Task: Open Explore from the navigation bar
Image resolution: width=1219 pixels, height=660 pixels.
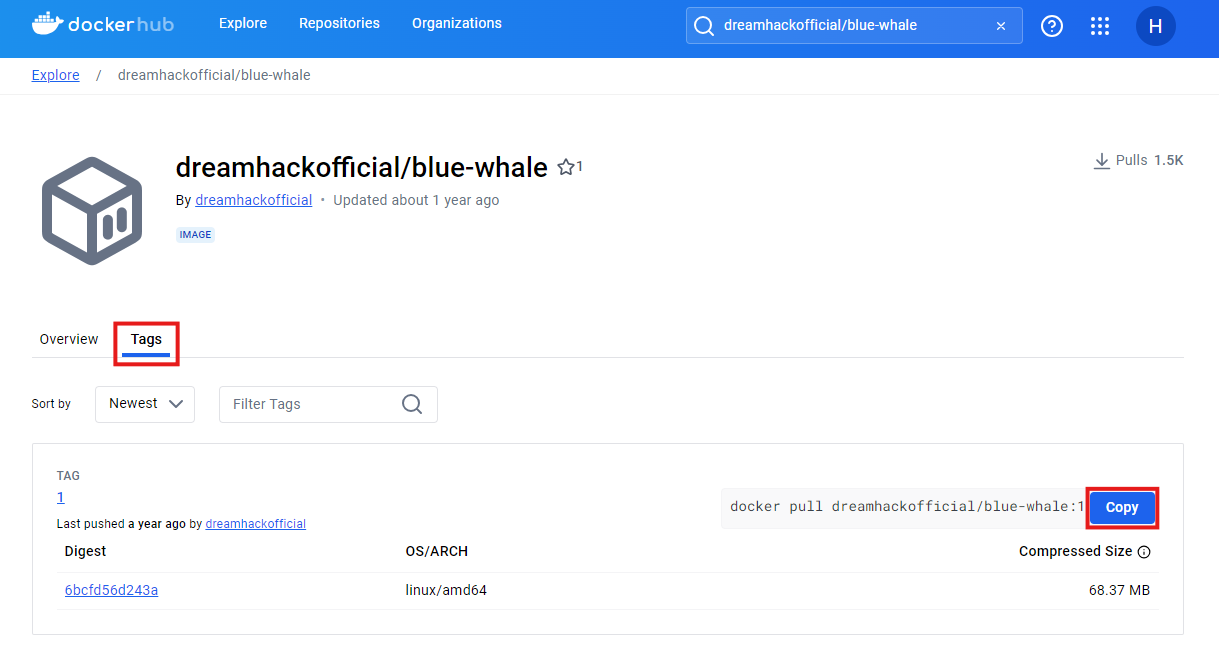Action: pyautogui.click(x=242, y=23)
